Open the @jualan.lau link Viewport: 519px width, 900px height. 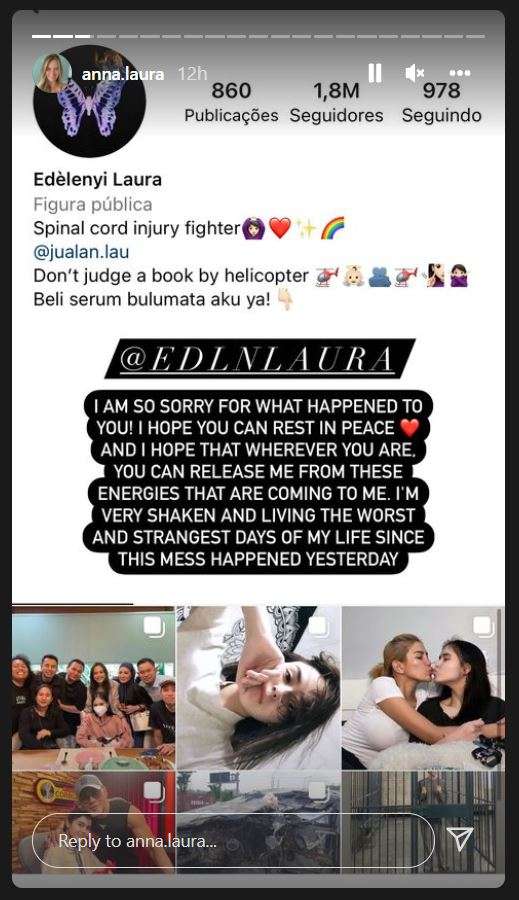pos(81,252)
